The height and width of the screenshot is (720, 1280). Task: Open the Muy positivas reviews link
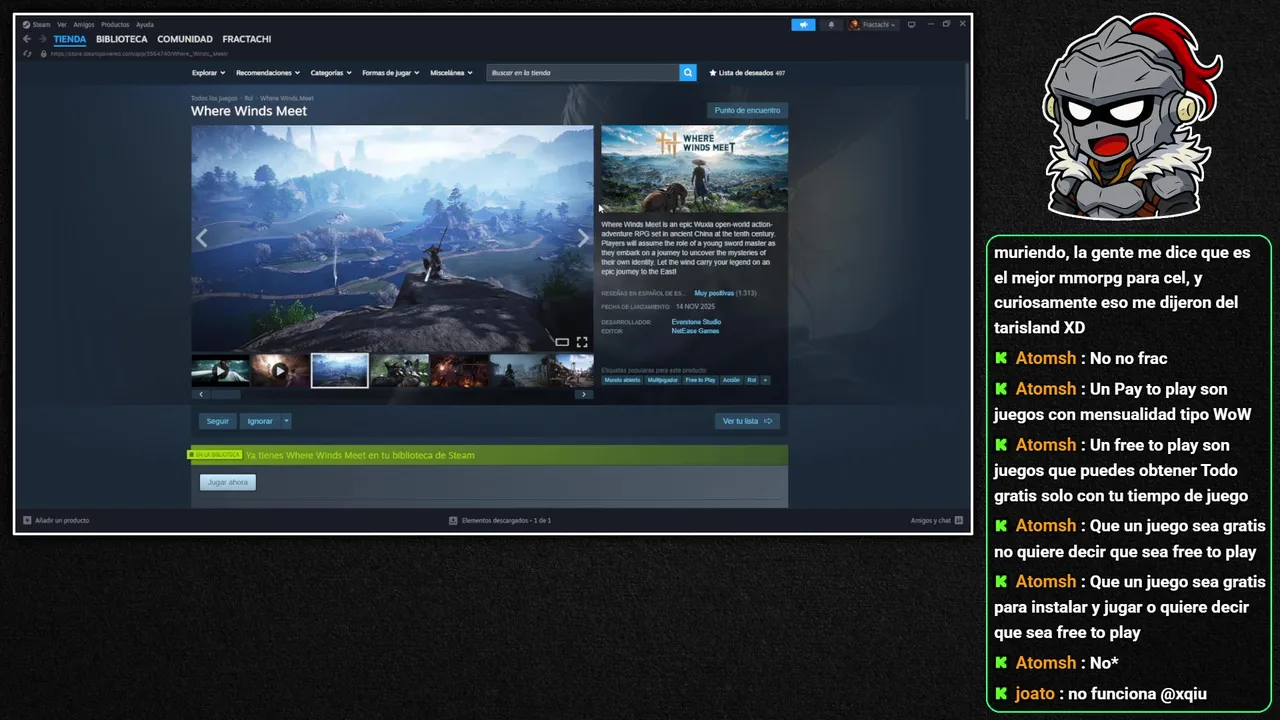(x=714, y=293)
